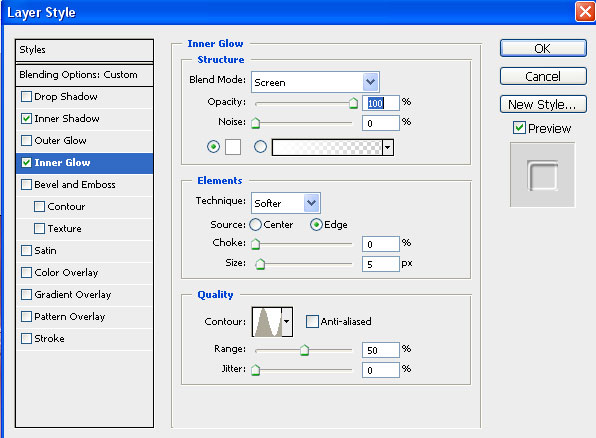Enable the Stroke checkbox
596x438 pixels.
point(26,339)
